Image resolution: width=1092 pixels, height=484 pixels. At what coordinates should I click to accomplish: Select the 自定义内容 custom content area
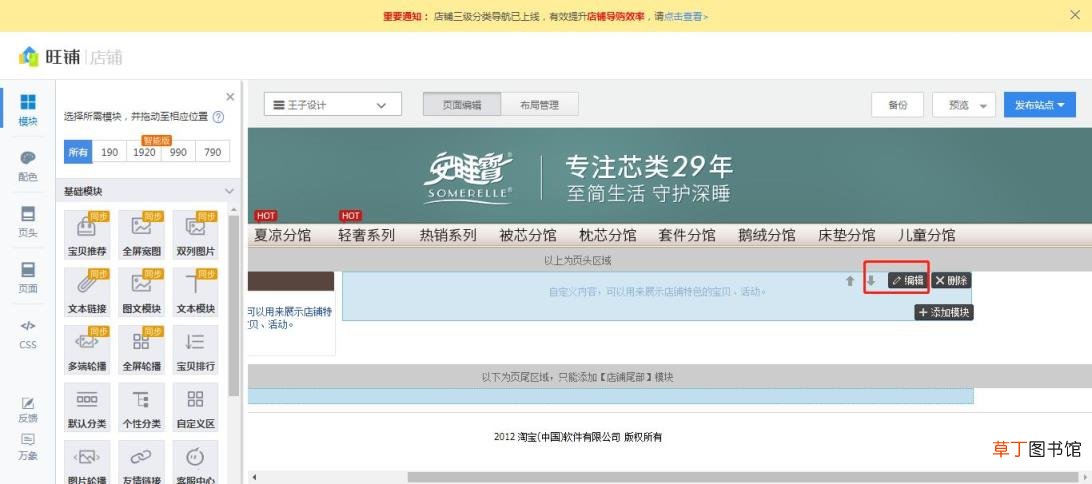coord(657,296)
